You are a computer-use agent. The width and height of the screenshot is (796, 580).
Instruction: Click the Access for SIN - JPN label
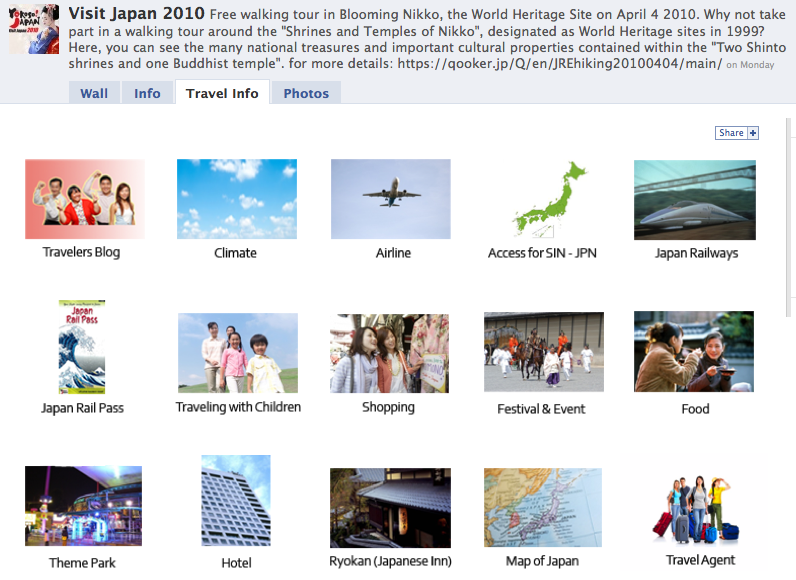point(542,253)
